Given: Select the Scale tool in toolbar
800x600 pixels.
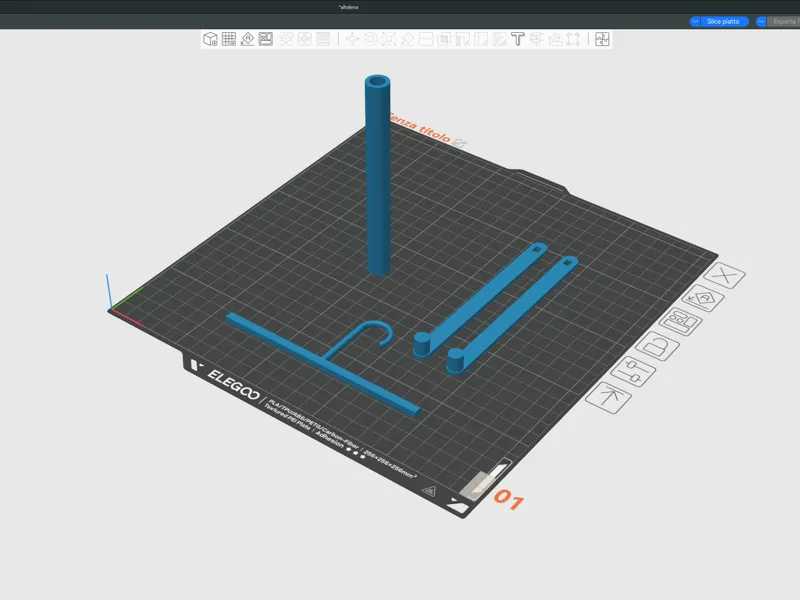Looking at the screenshot, I should 389,39.
